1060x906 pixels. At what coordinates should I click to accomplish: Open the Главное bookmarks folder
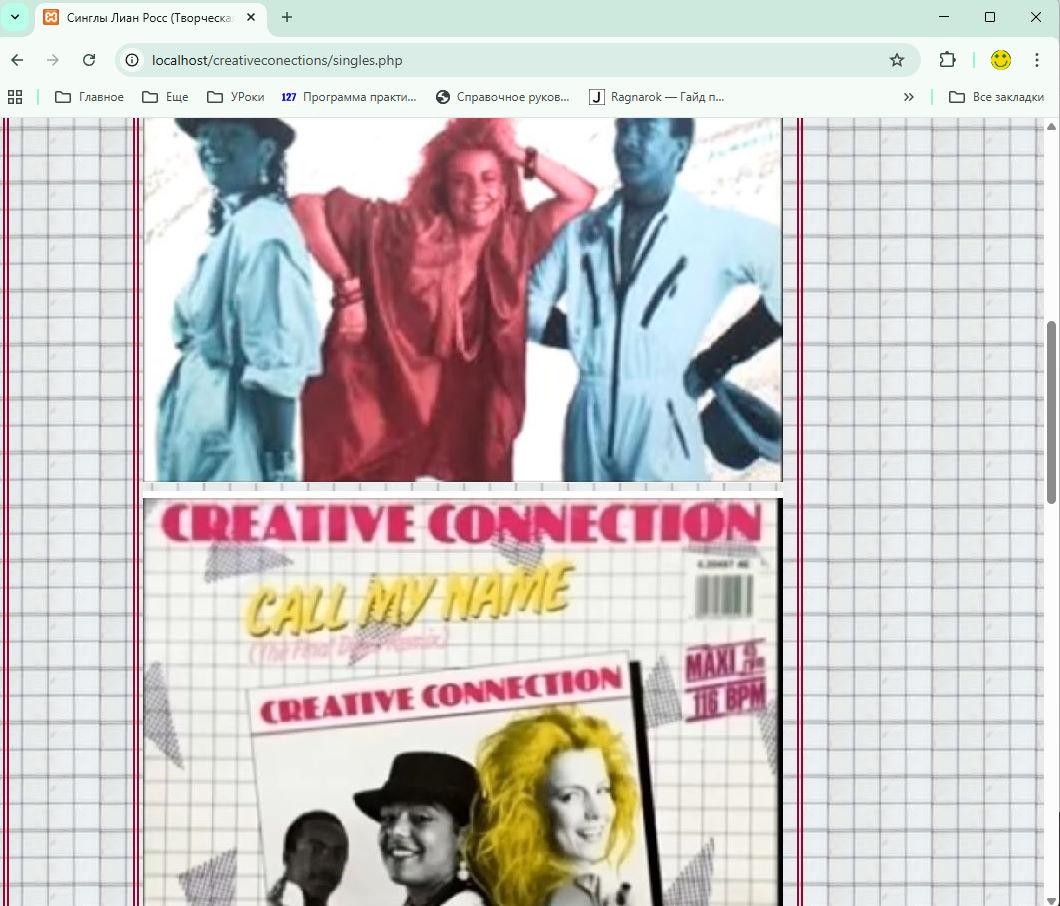pos(89,97)
